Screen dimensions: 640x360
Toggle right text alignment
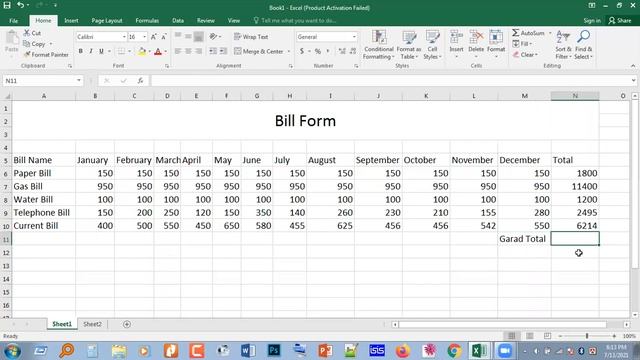(x=198, y=51)
